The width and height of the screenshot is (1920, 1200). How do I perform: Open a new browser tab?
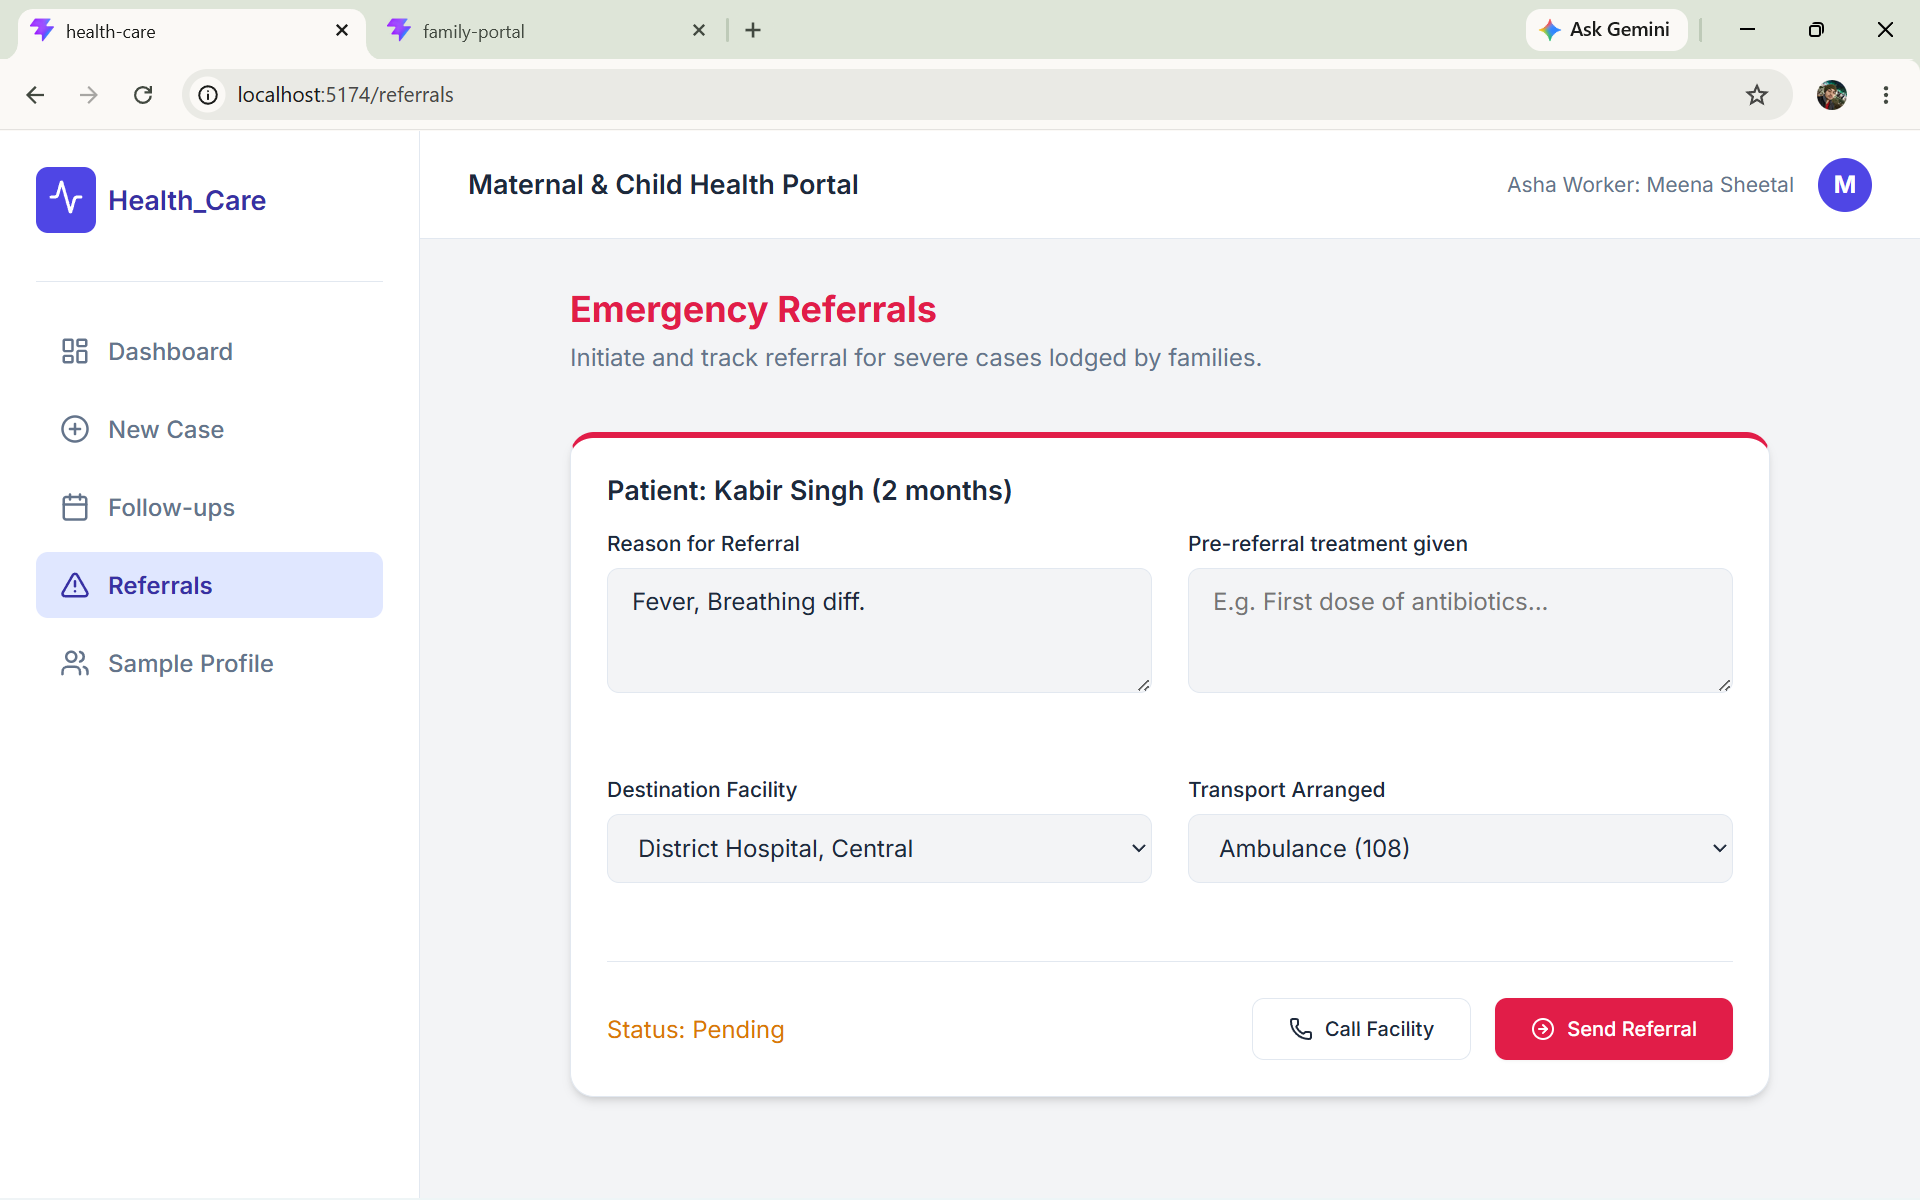pyautogui.click(x=753, y=30)
